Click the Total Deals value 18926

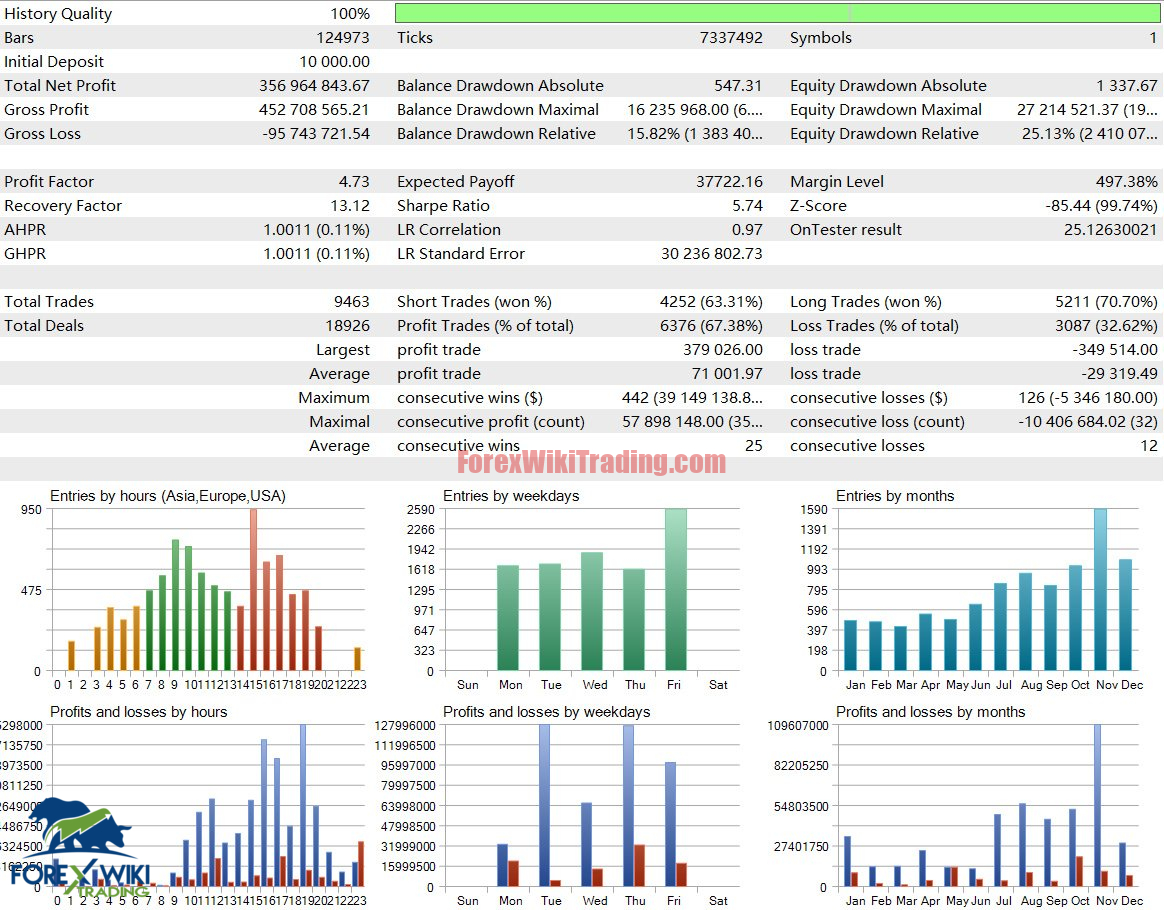347,326
